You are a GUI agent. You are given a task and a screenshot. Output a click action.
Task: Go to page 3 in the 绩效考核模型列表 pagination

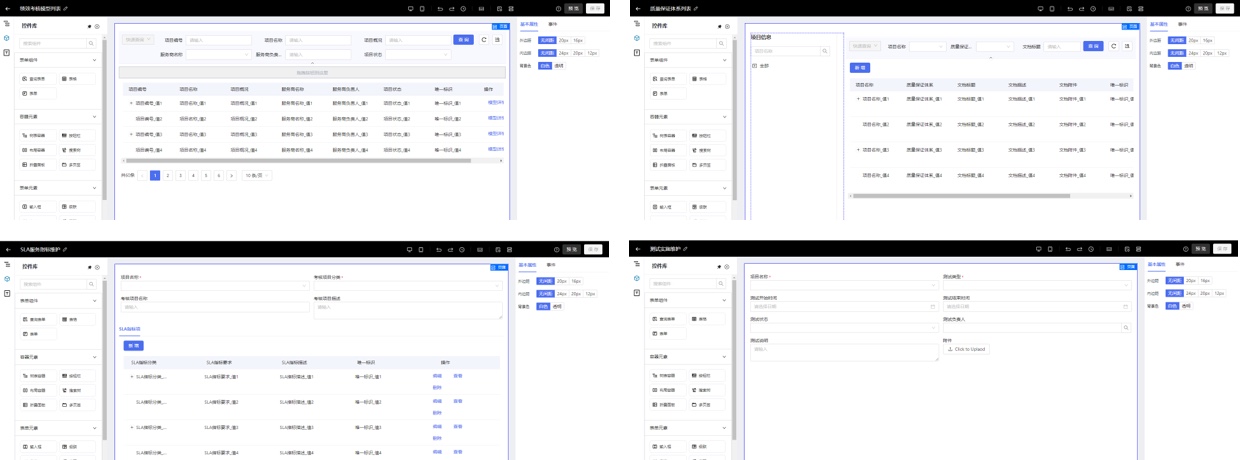click(x=180, y=175)
